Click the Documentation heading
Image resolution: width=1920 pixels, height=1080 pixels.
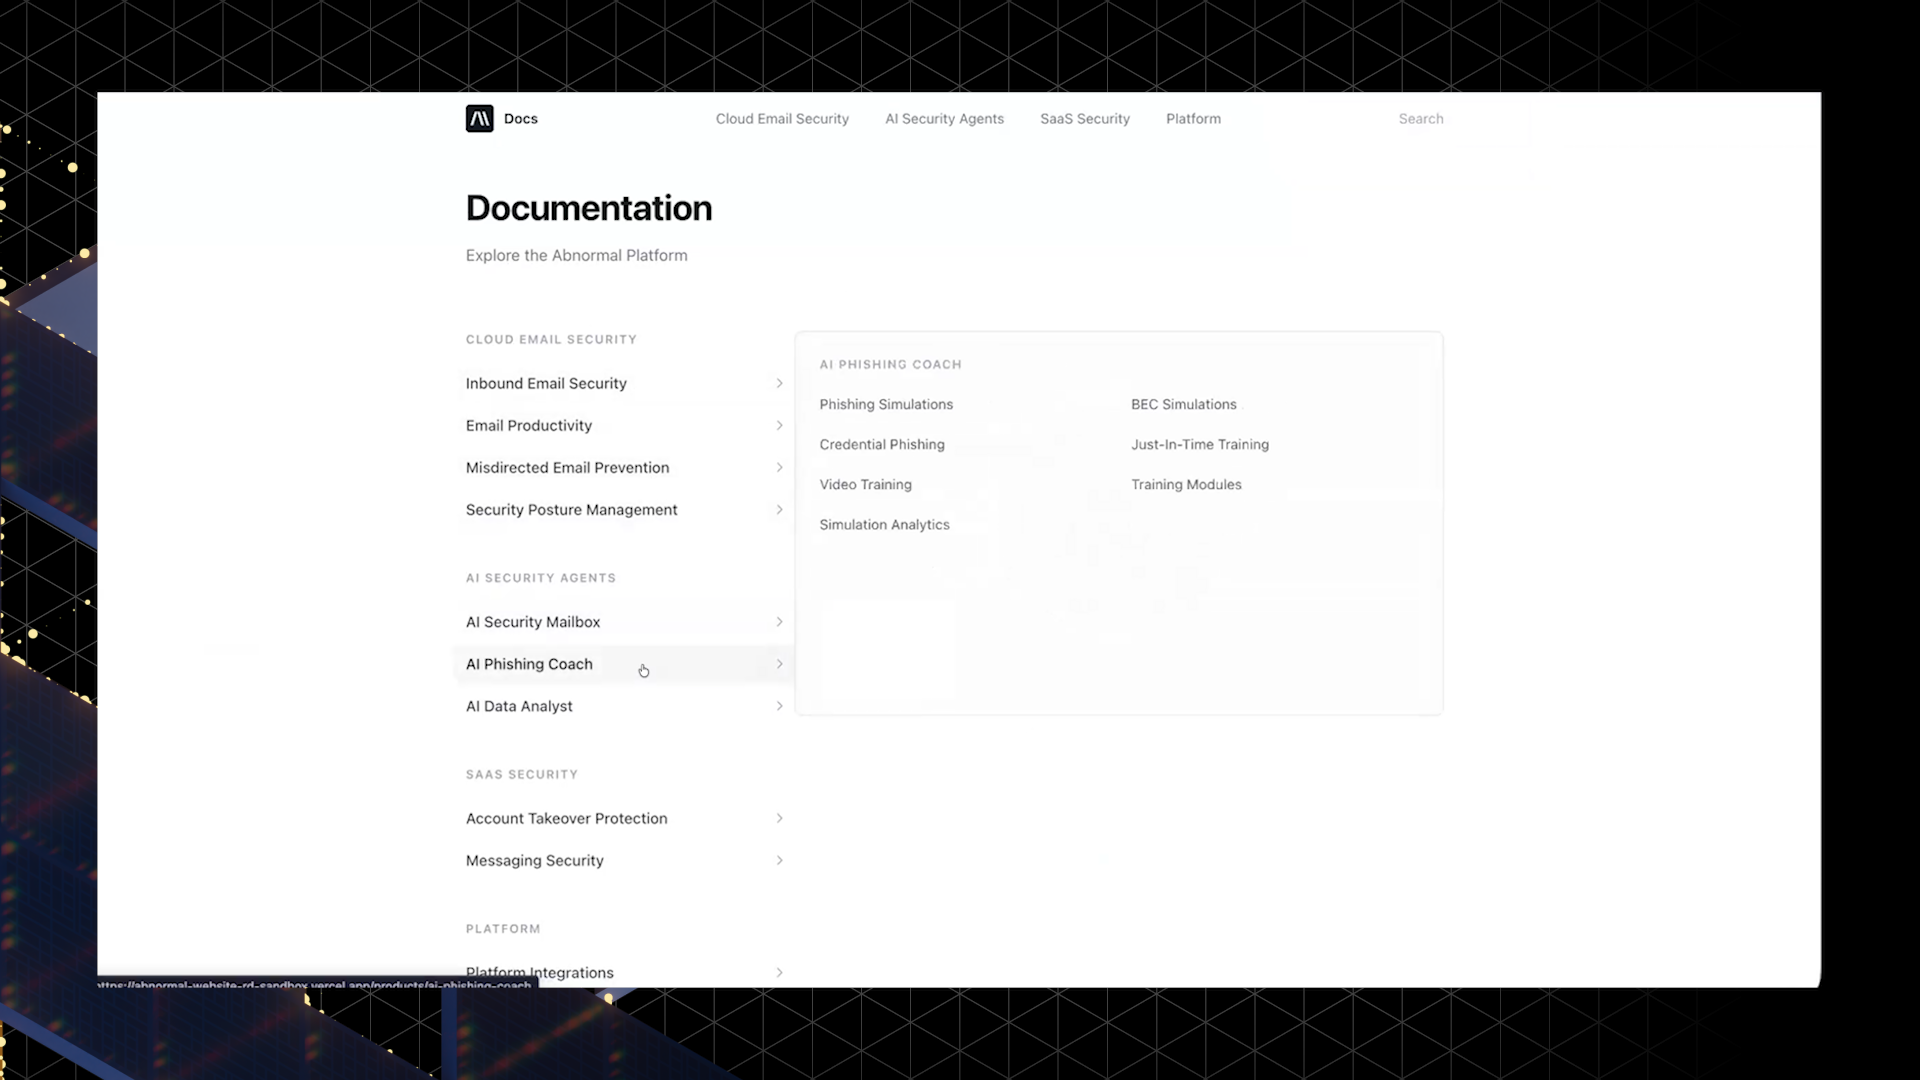(589, 208)
